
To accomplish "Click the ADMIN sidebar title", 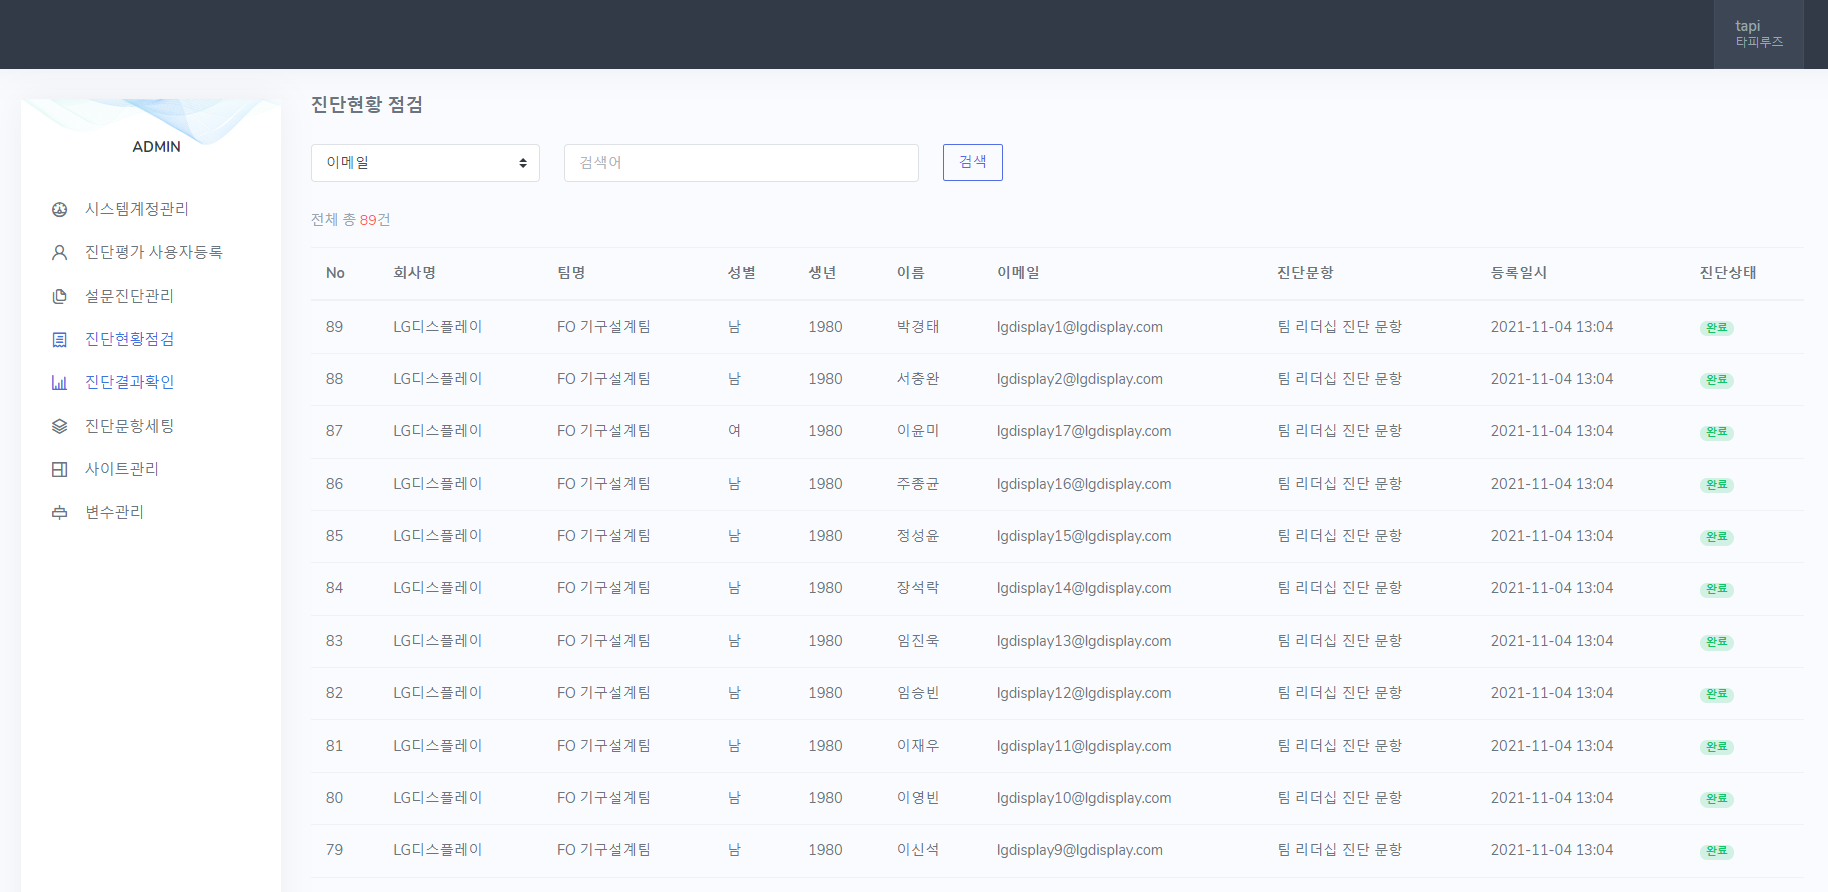I will (x=156, y=146).
